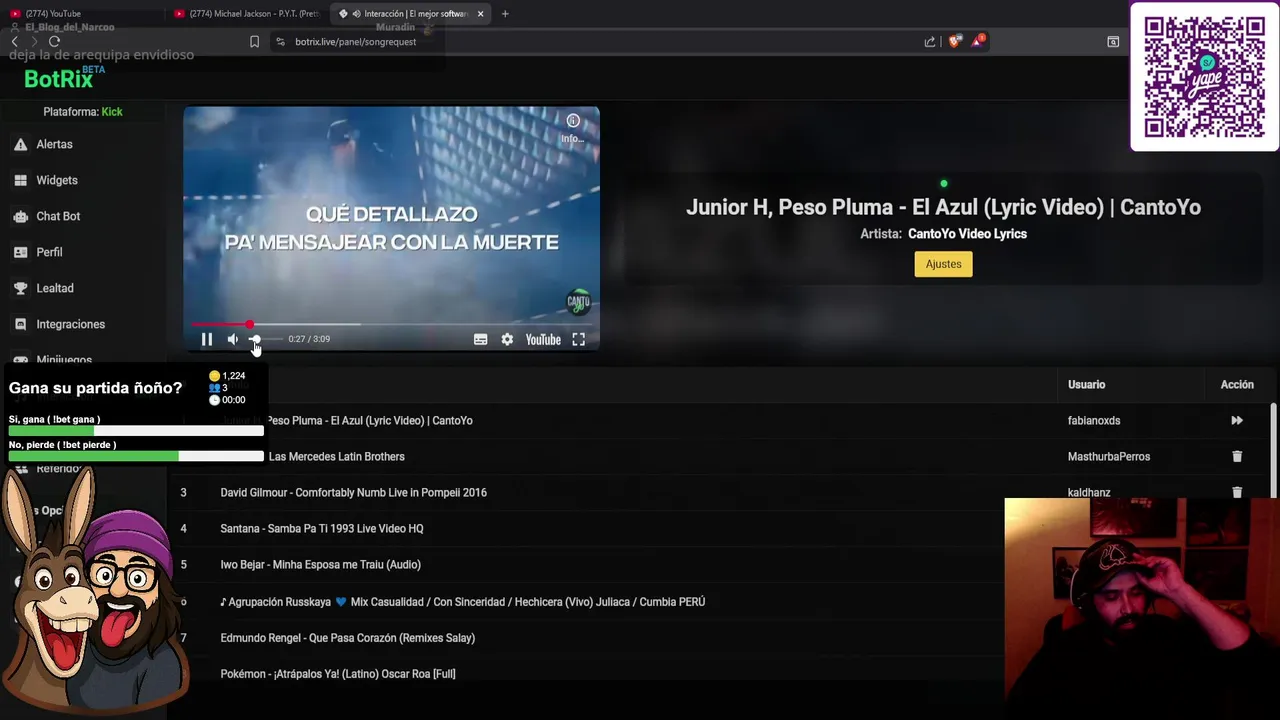Viewport: 1280px width, 720px height.
Task: Open the video Info icon
Action: pos(573,121)
